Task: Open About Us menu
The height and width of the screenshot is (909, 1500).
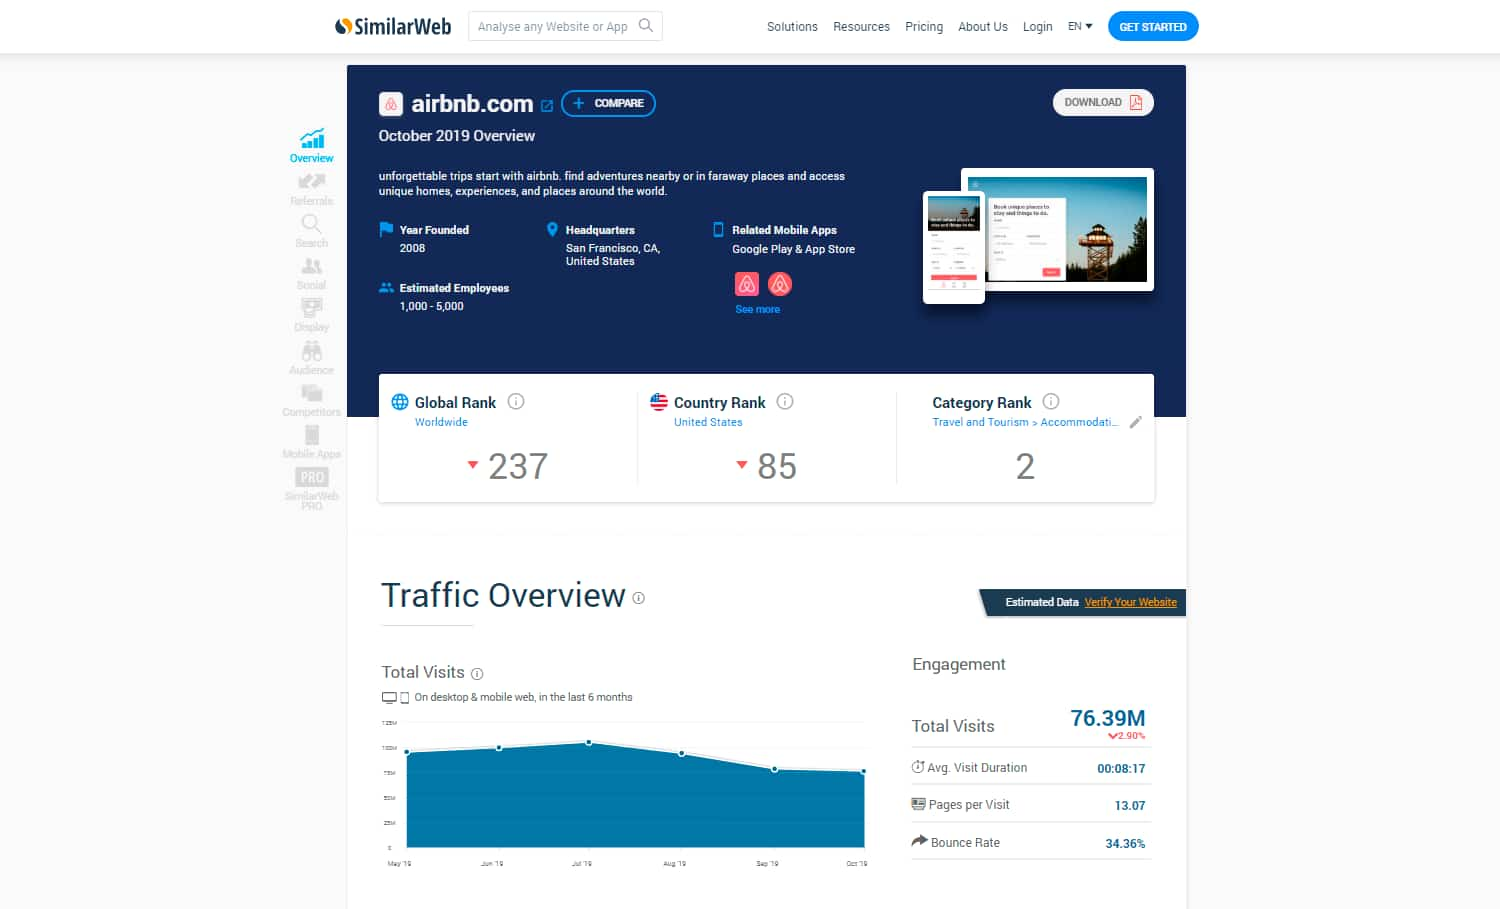Action: 983,27
